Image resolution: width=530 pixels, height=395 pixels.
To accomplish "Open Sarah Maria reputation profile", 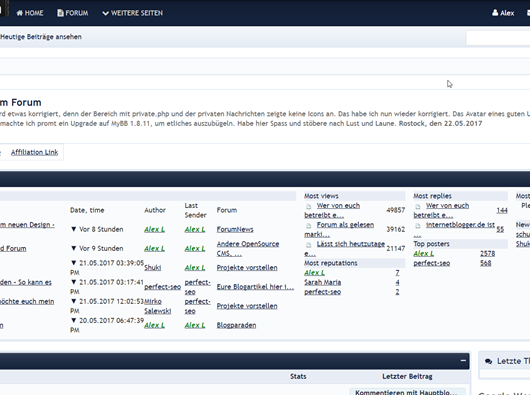I will coord(322,282).
